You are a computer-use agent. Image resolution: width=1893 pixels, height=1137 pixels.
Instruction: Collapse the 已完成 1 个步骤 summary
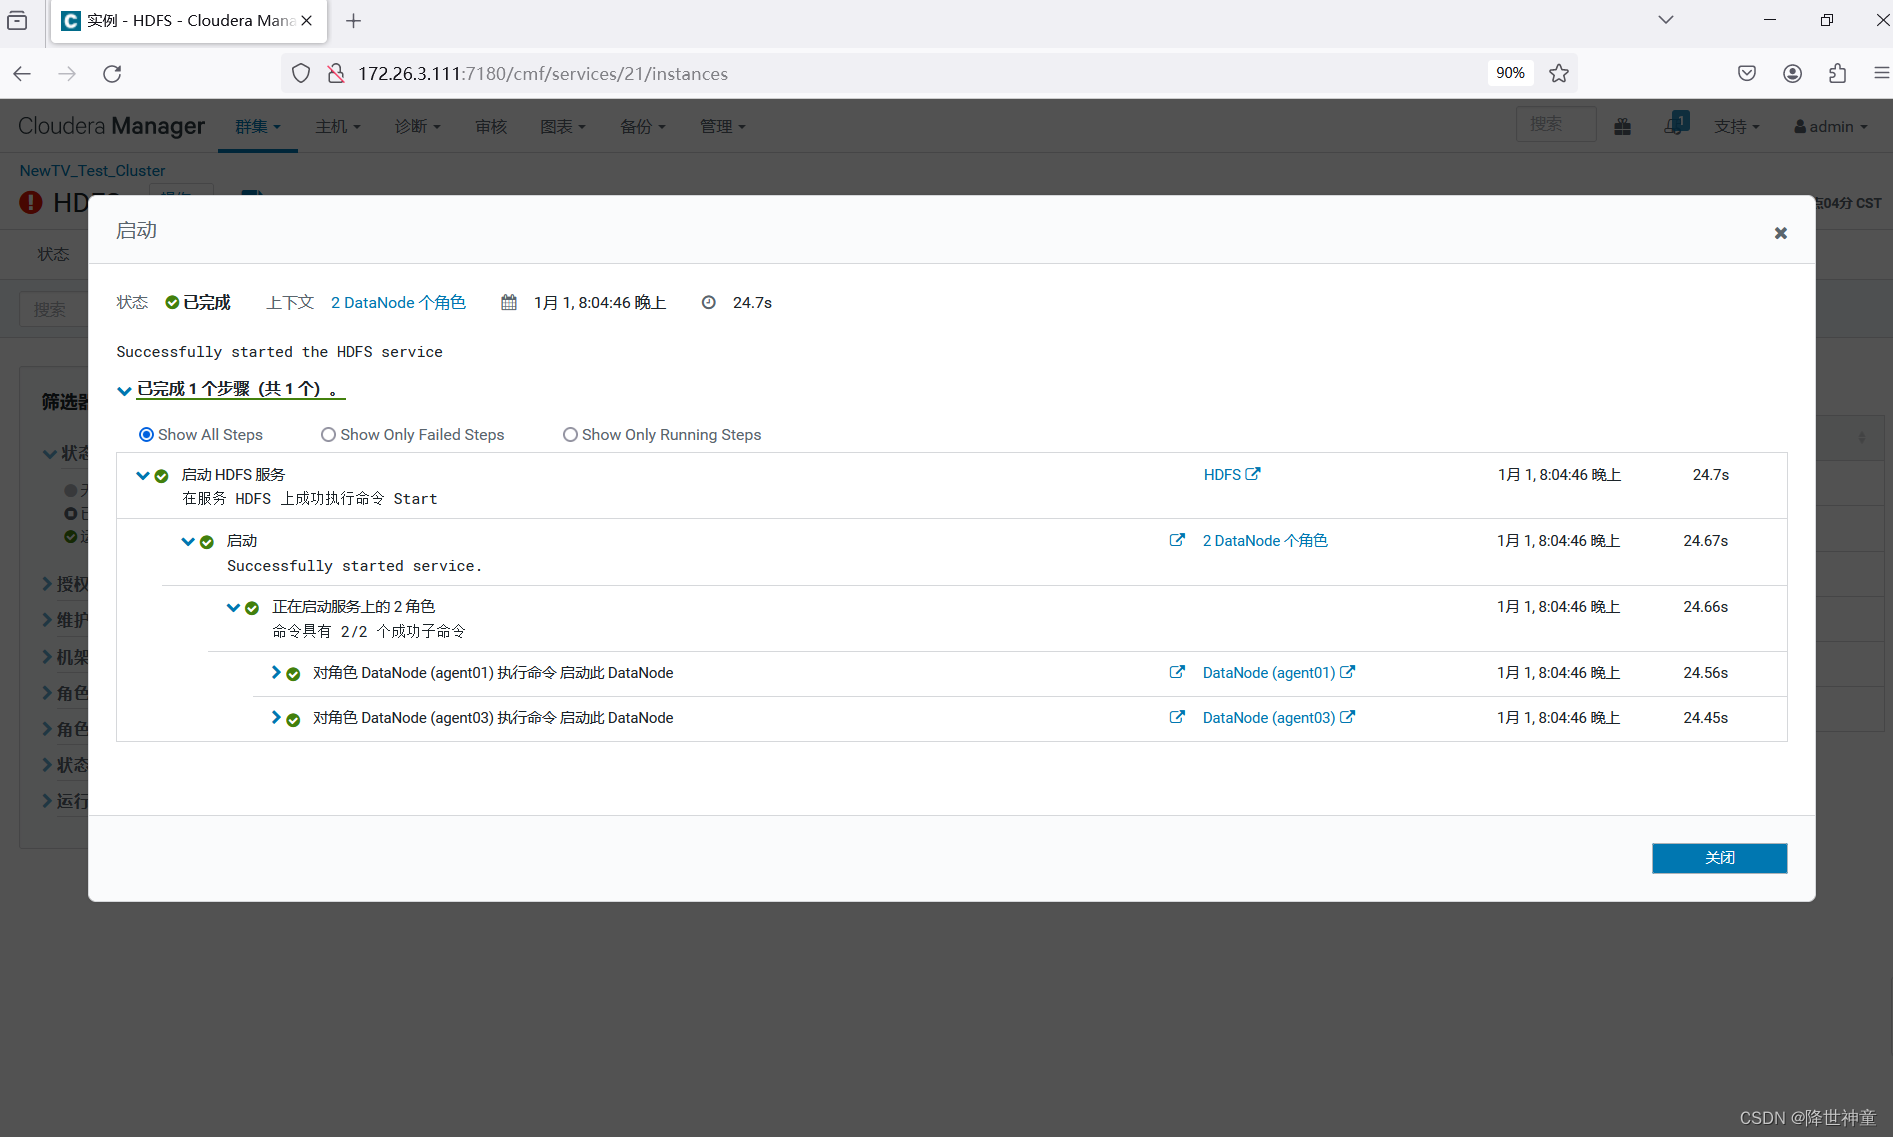pos(124,390)
